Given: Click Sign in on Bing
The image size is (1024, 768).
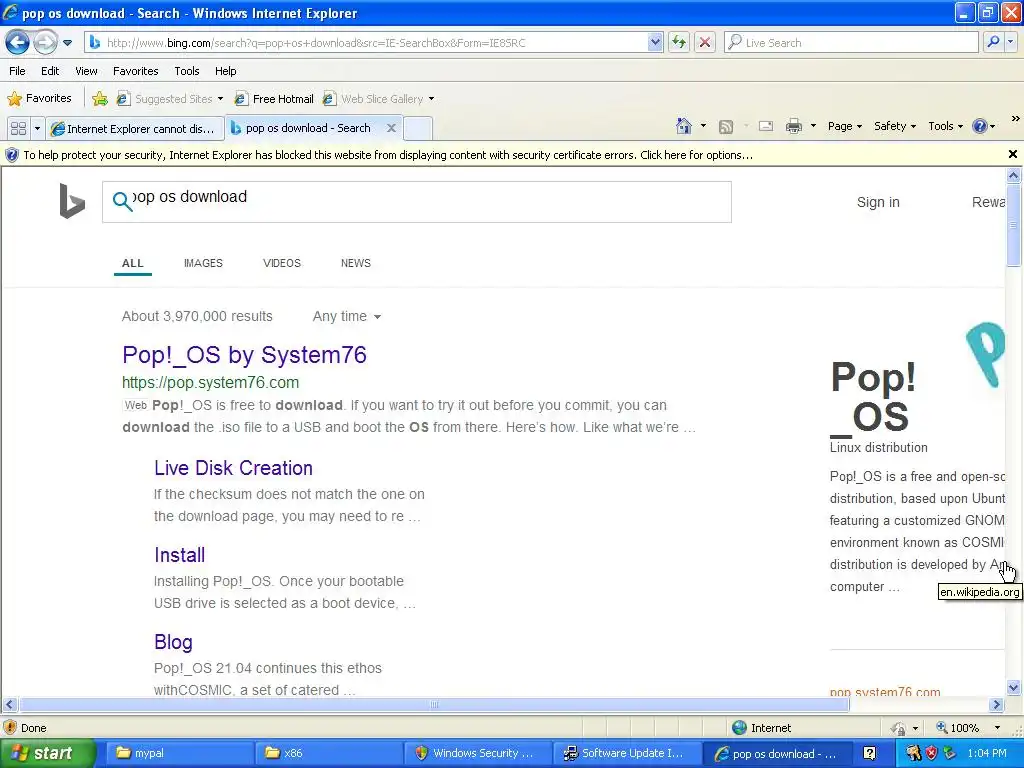Looking at the screenshot, I should [878, 202].
